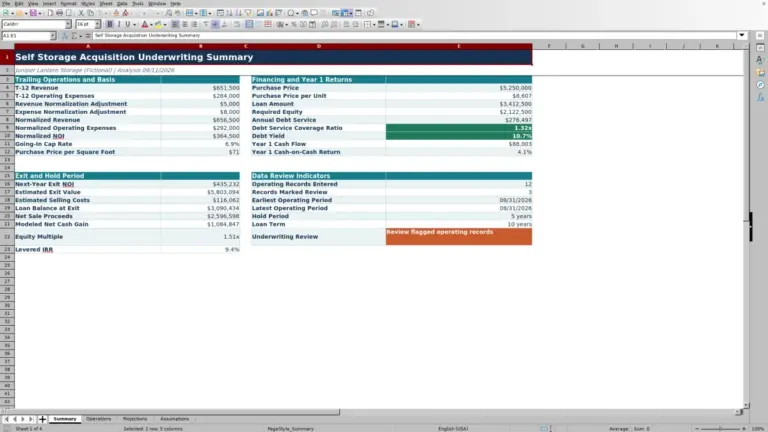768x432 pixels.
Task: Click the Copy icon
Action: (90, 13)
